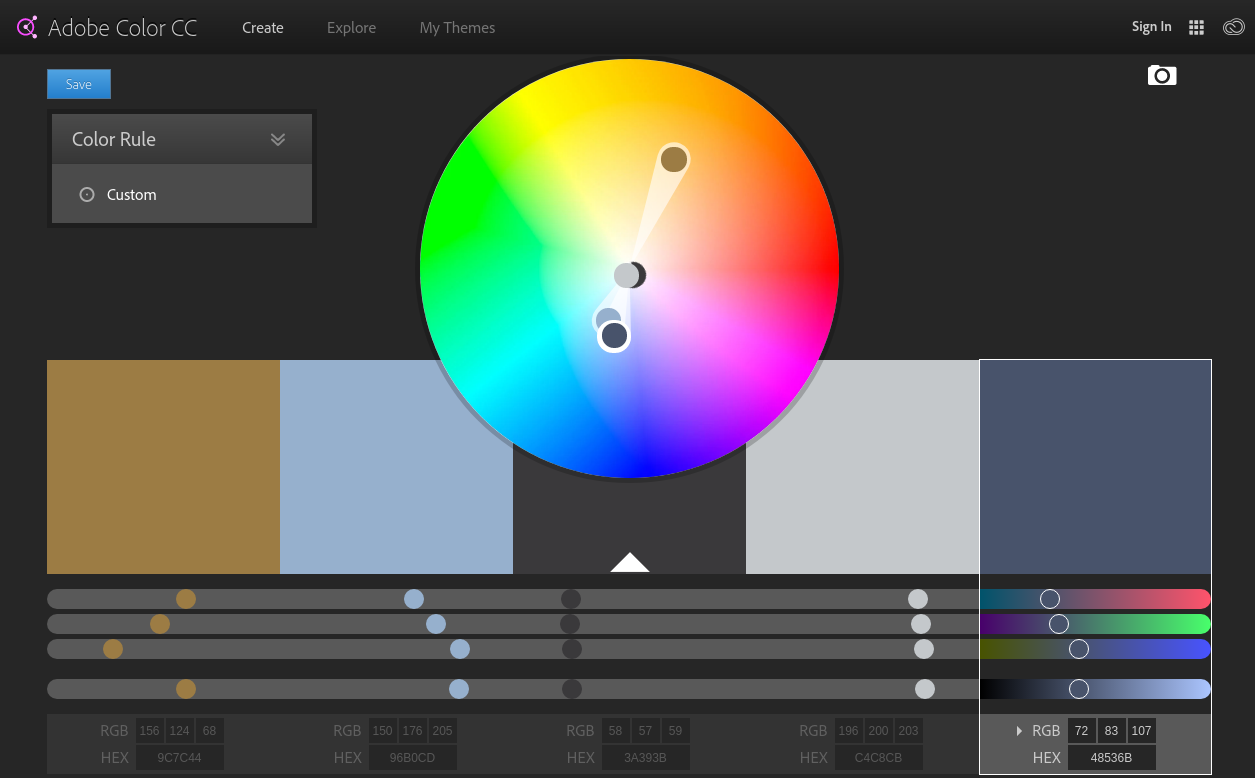Toggle the RGB mode arrow beside 72
This screenshot has height=778, width=1255.
coord(1019,731)
